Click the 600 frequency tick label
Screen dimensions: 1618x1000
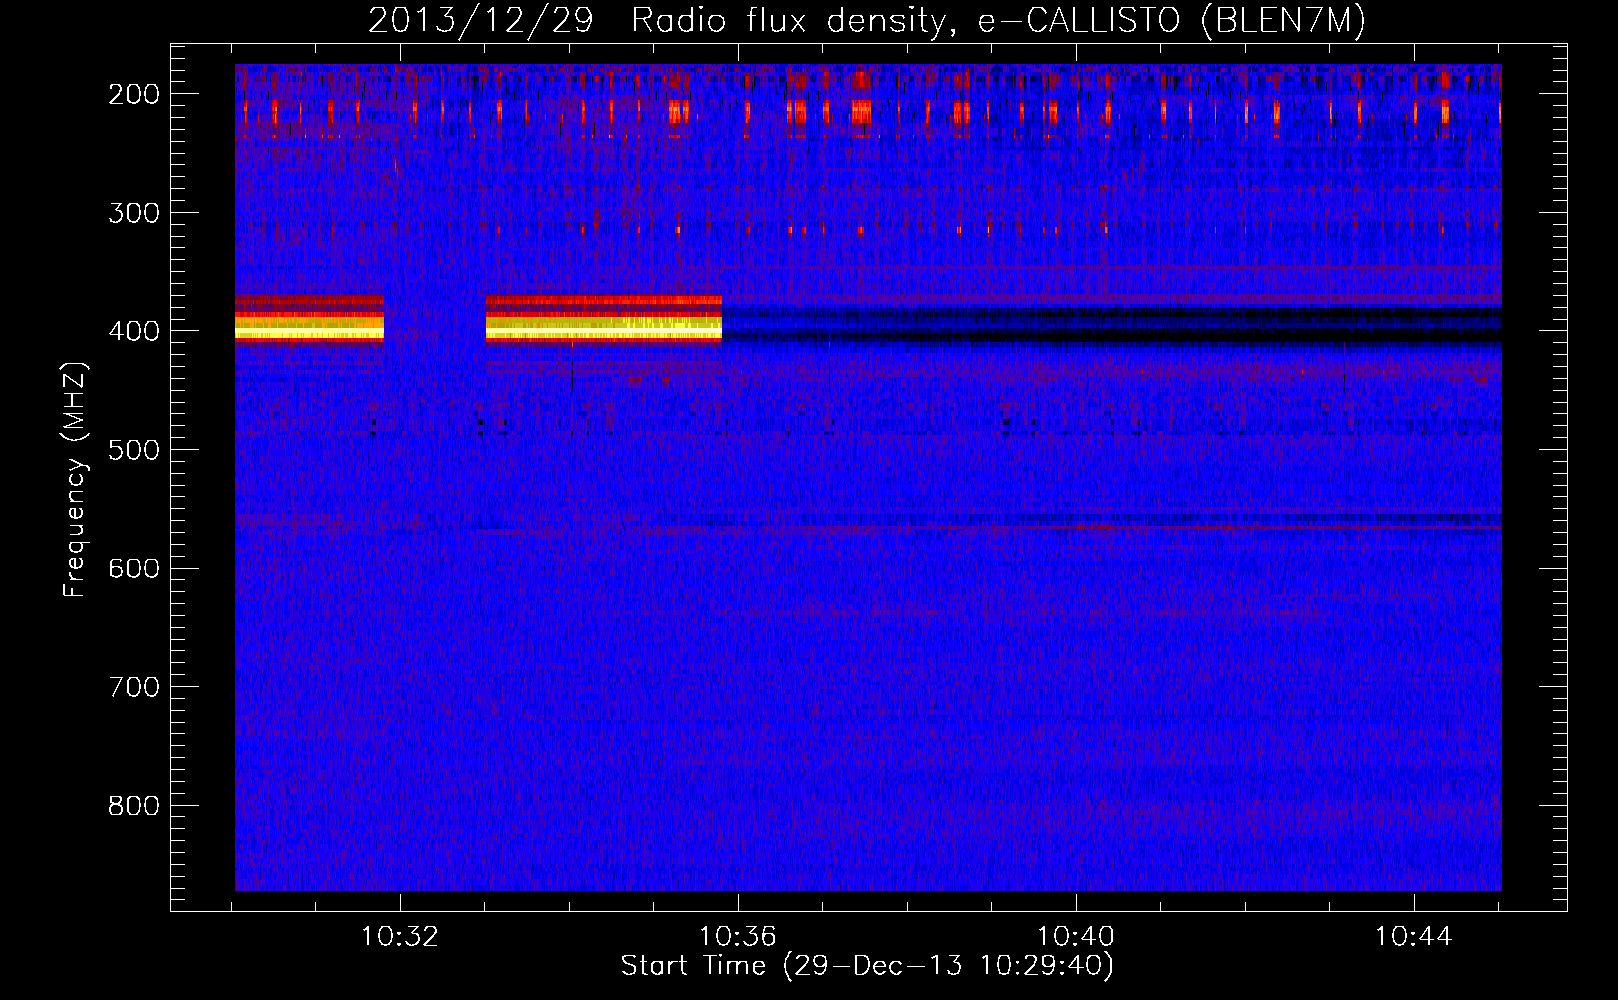click(134, 569)
